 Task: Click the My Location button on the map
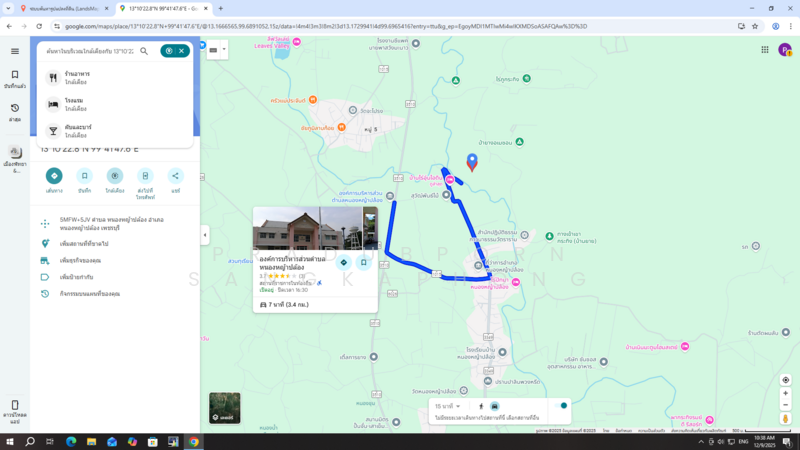(x=786, y=380)
